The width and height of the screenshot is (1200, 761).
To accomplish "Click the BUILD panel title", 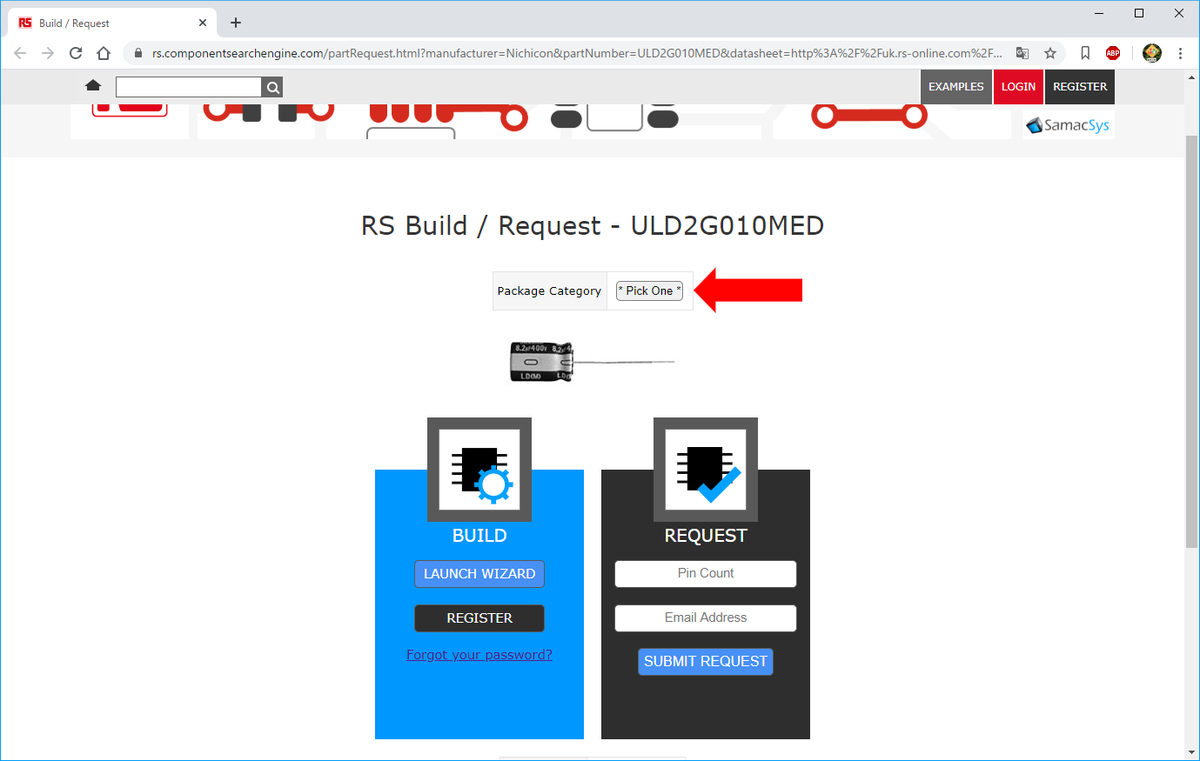I will coord(479,535).
